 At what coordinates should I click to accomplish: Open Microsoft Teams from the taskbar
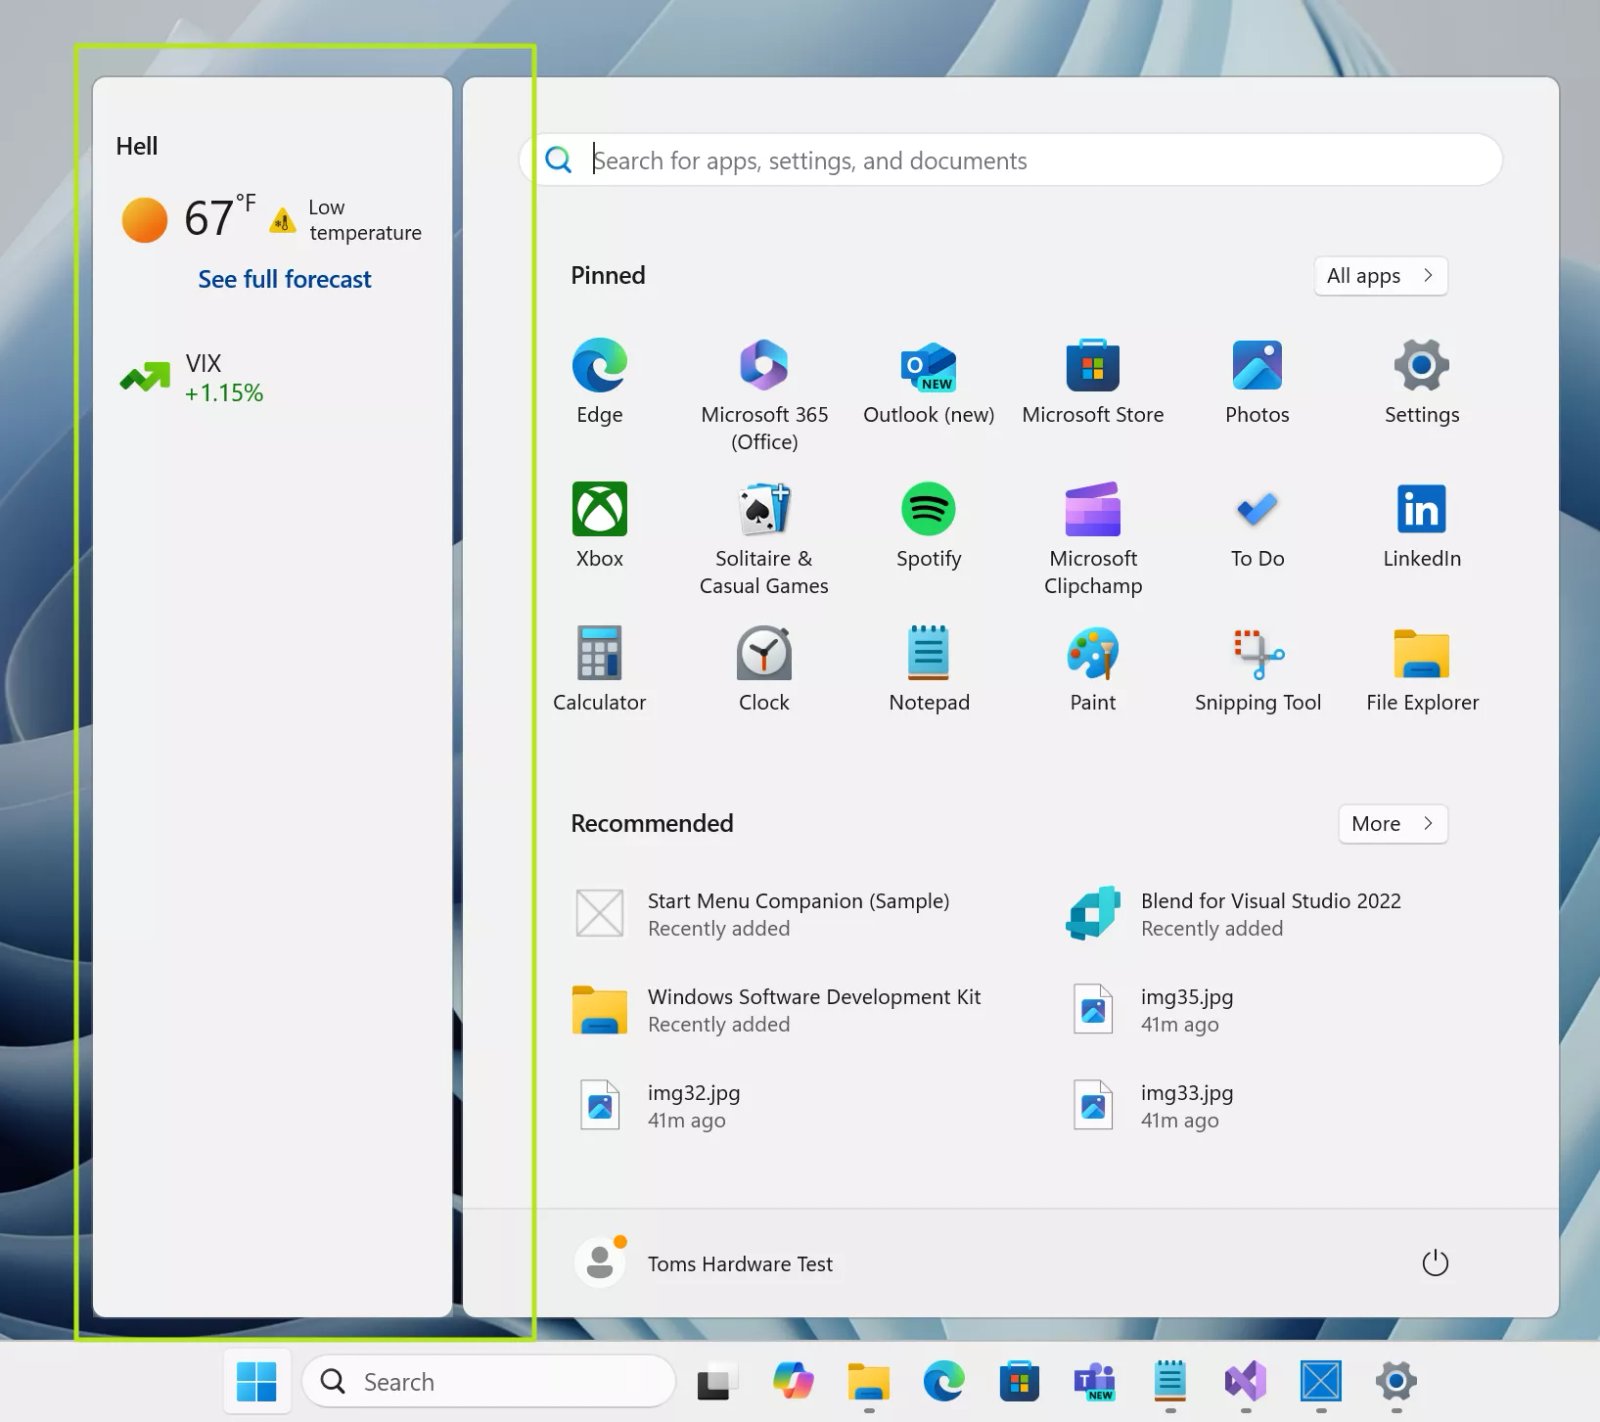1095,1381
